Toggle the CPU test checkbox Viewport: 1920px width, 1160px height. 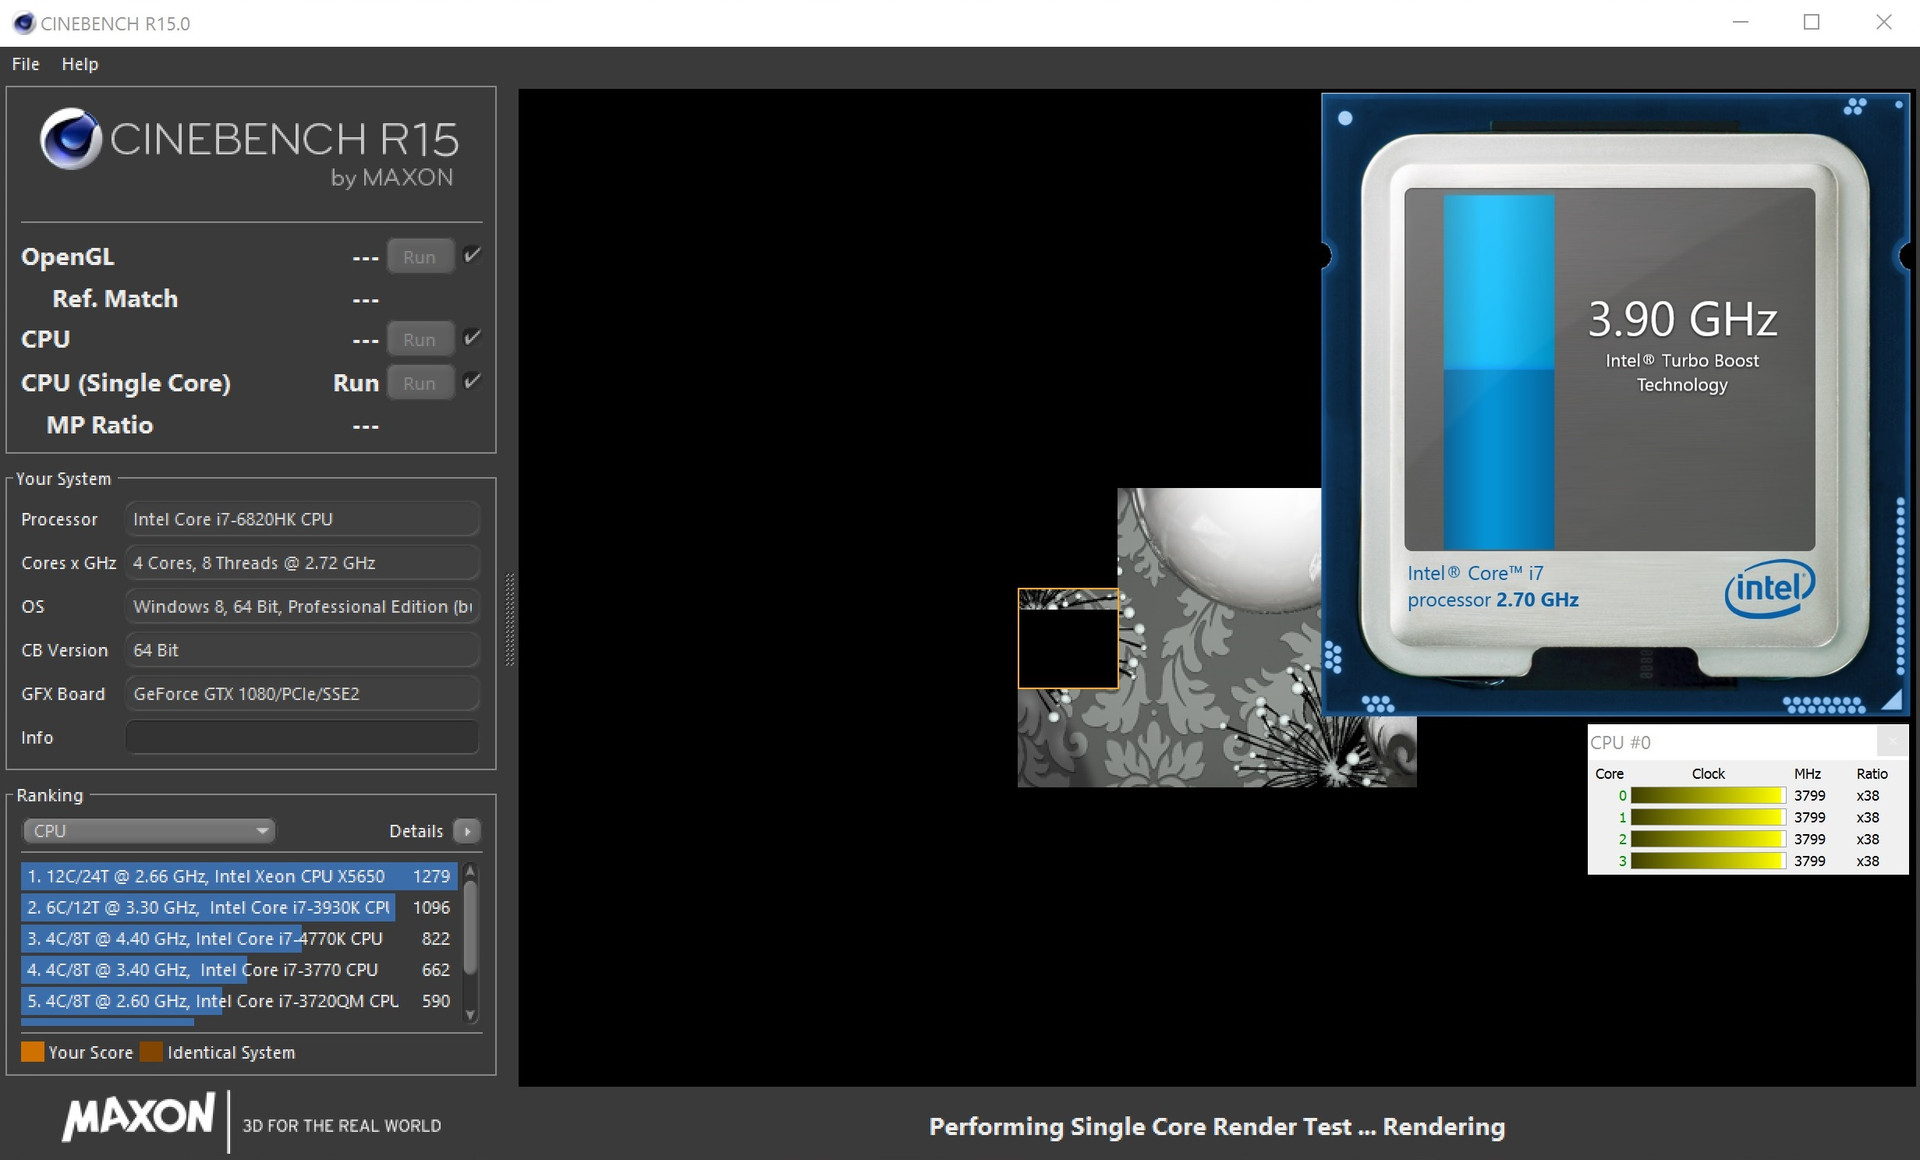[x=473, y=338]
